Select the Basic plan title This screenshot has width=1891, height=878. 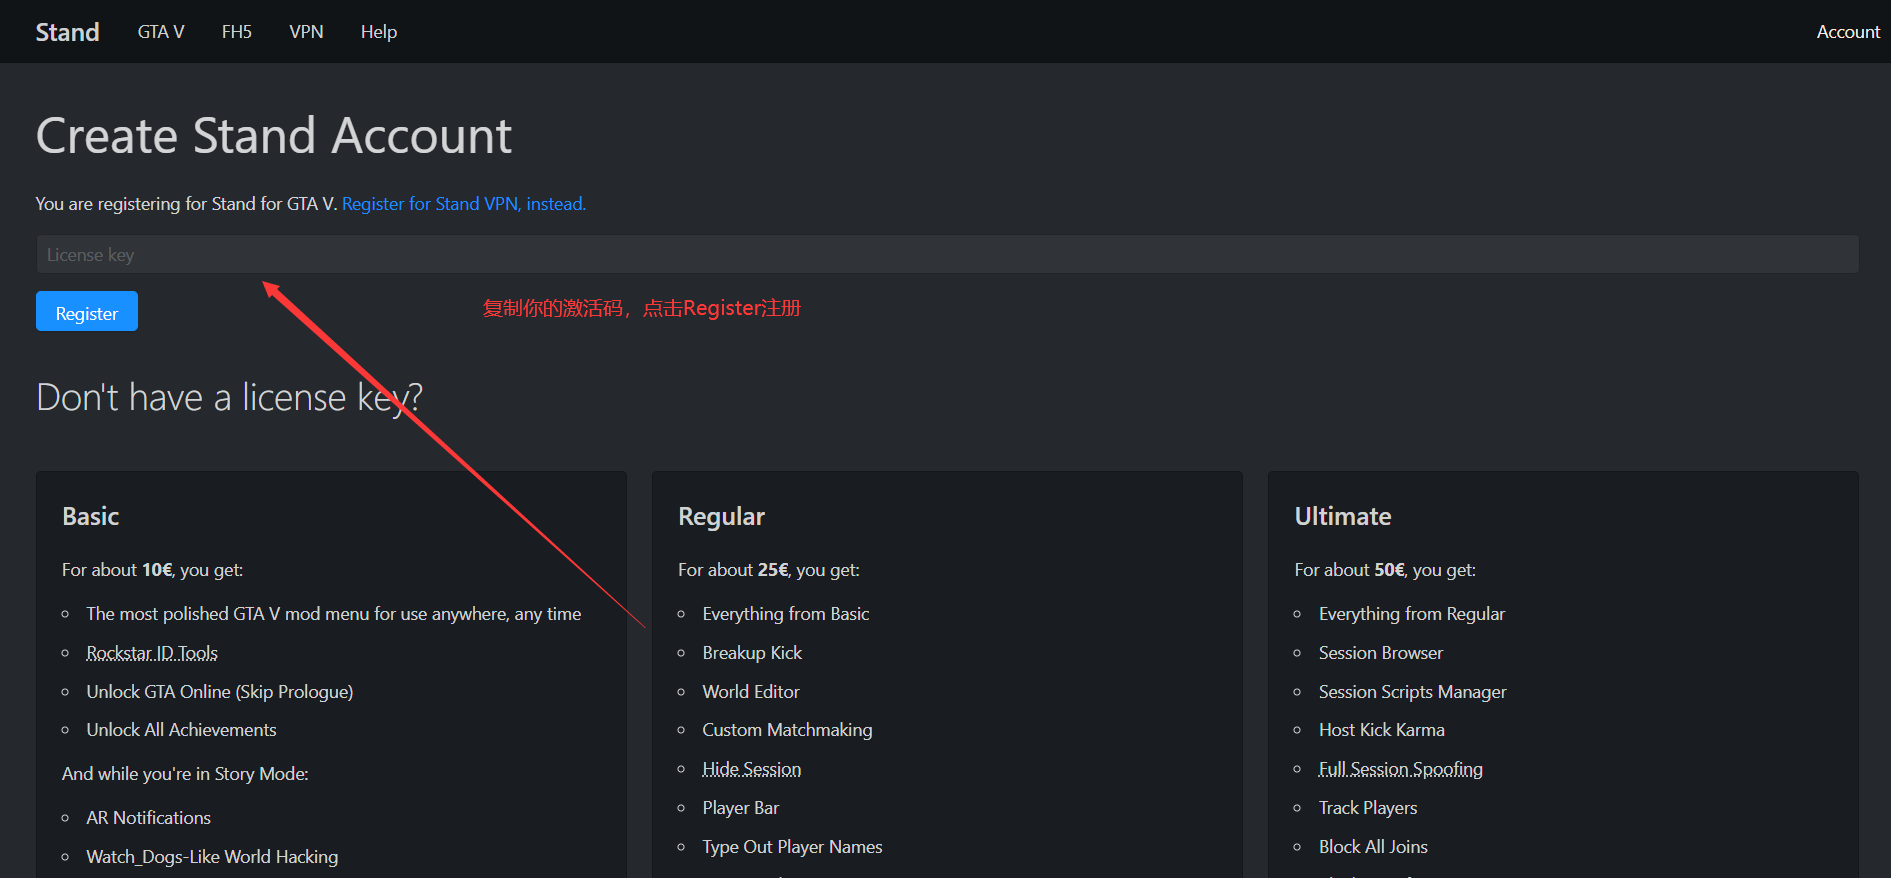[91, 516]
